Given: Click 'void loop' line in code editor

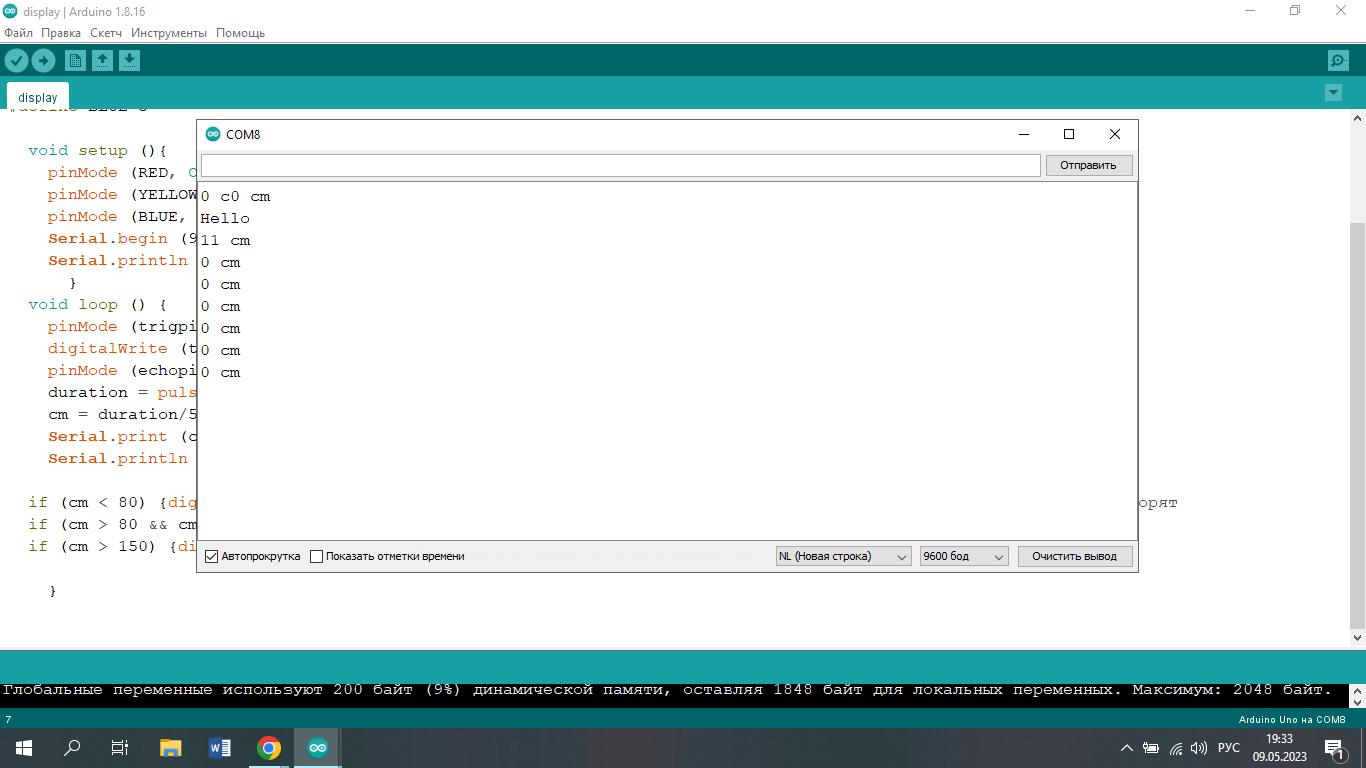Looking at the screenshot, I should 98,304.
